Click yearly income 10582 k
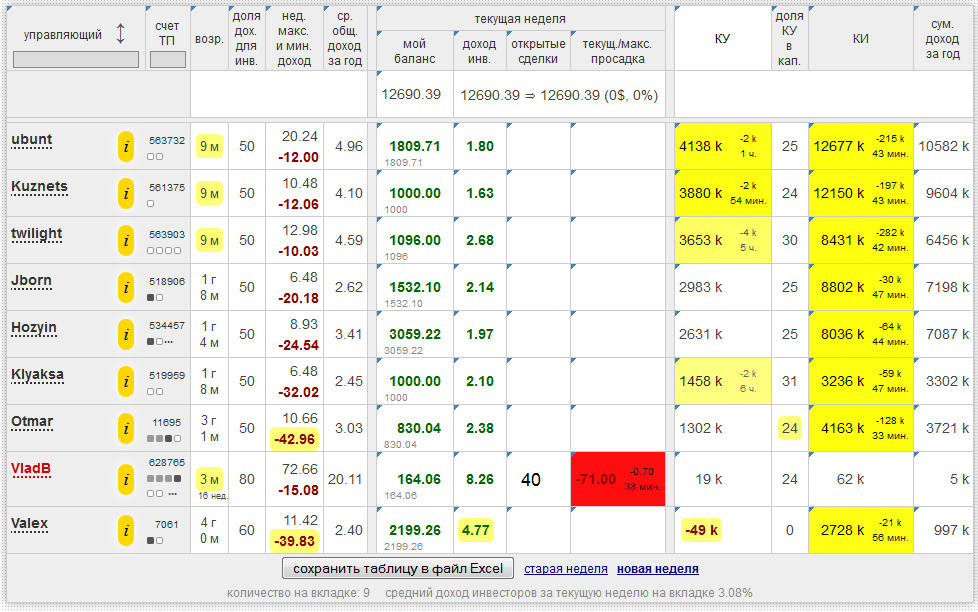The width and height of the screenshot is (978, 612). [944, 147]
